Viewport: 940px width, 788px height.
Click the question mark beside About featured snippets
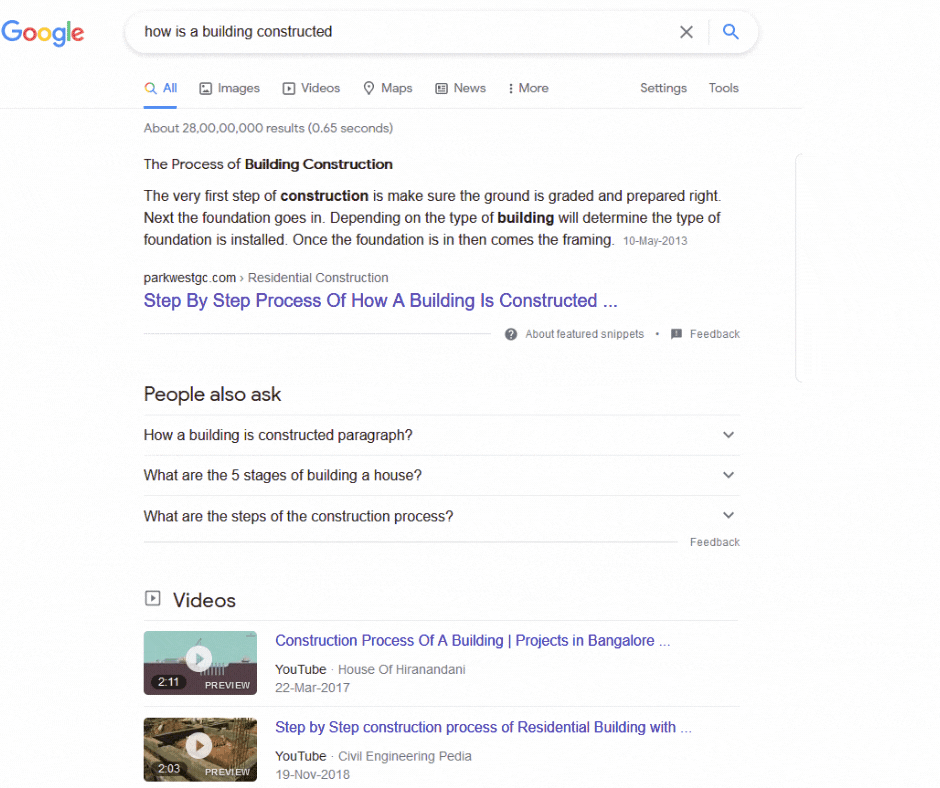coord(510,334)
